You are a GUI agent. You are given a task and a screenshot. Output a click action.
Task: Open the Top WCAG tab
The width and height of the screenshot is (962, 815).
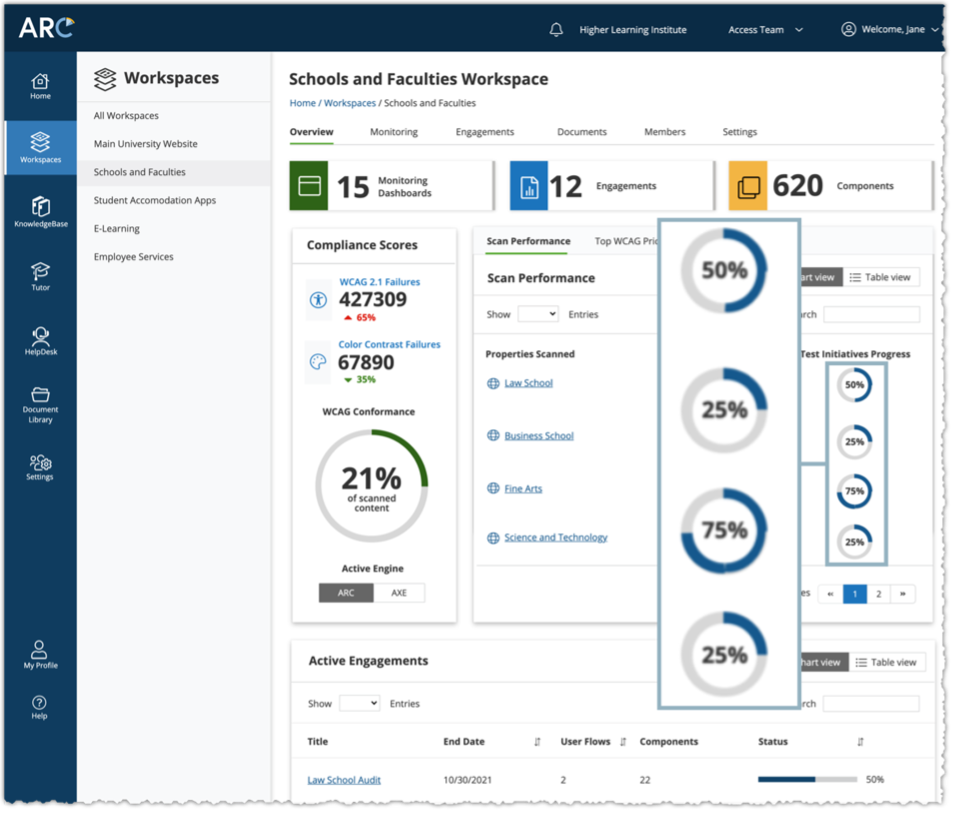tap(626, 241)
